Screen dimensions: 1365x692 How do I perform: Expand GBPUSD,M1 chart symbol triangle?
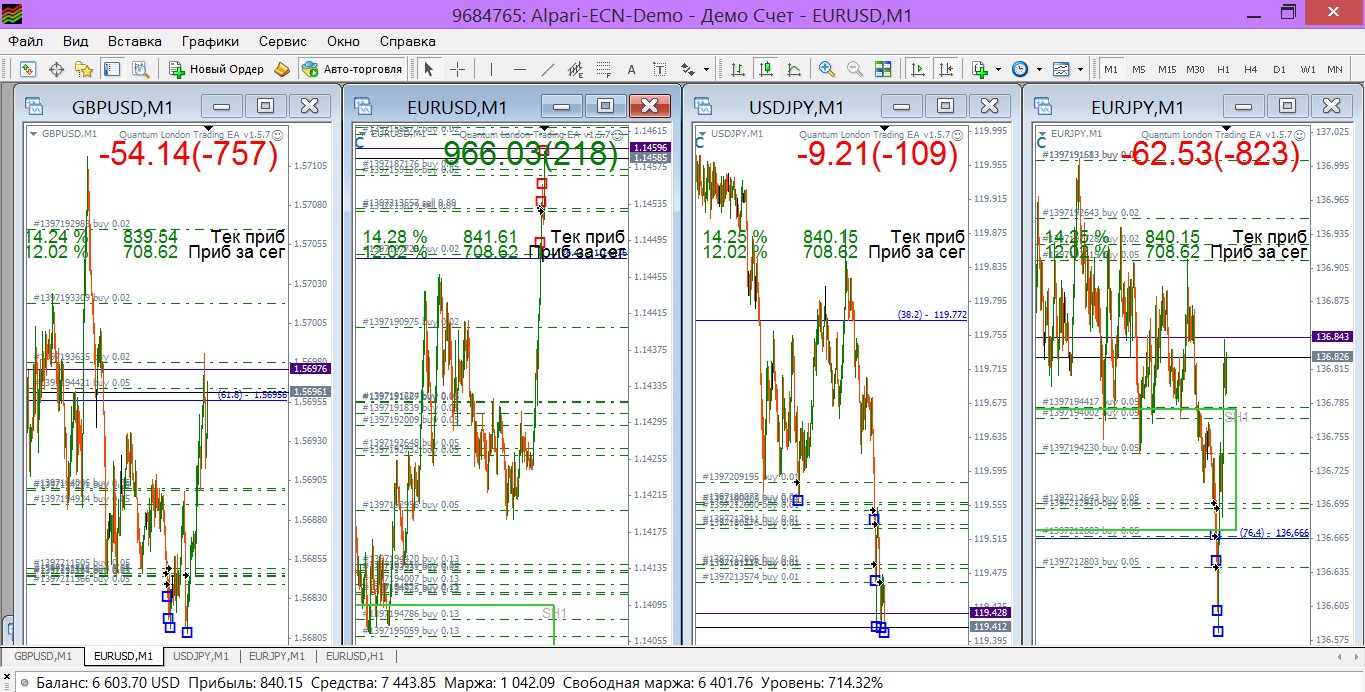tap(34, 133)
